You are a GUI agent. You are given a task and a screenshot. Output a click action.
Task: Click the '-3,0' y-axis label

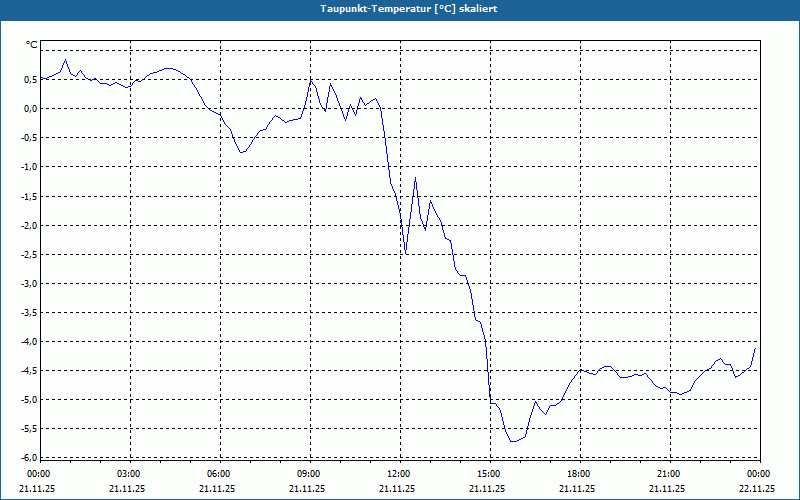[x=30, y=283]
